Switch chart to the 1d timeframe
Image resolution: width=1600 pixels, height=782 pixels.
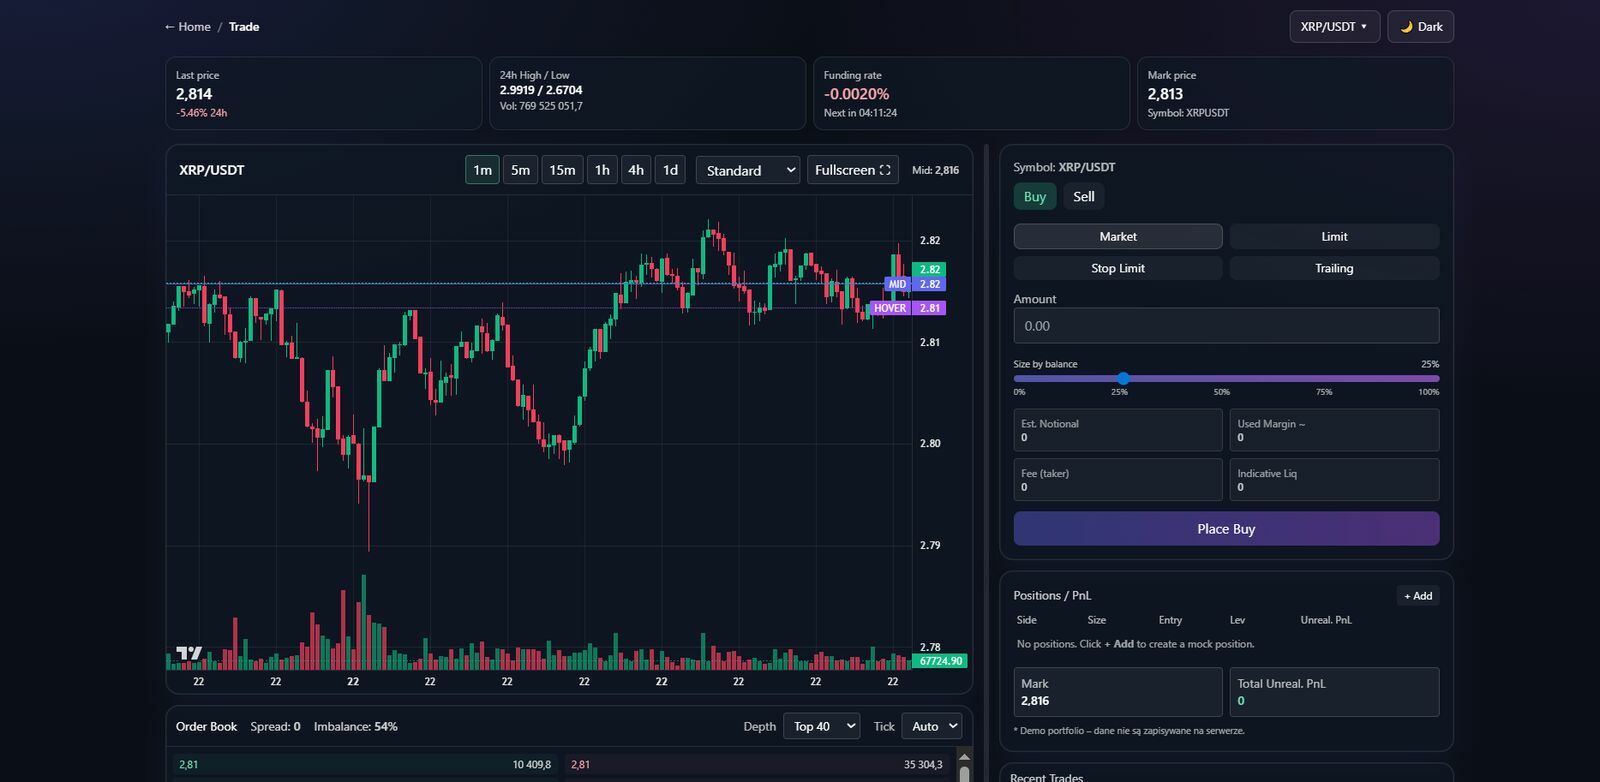click(x=670, y=170)
